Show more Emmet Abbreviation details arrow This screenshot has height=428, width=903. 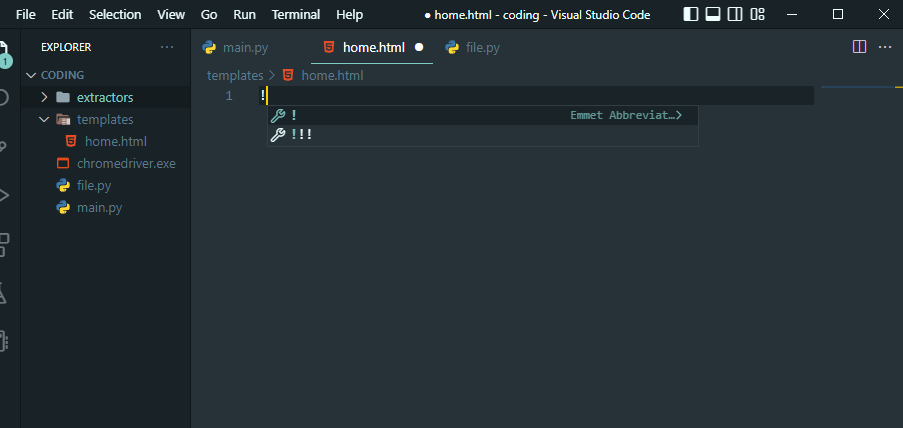[679, 115]
